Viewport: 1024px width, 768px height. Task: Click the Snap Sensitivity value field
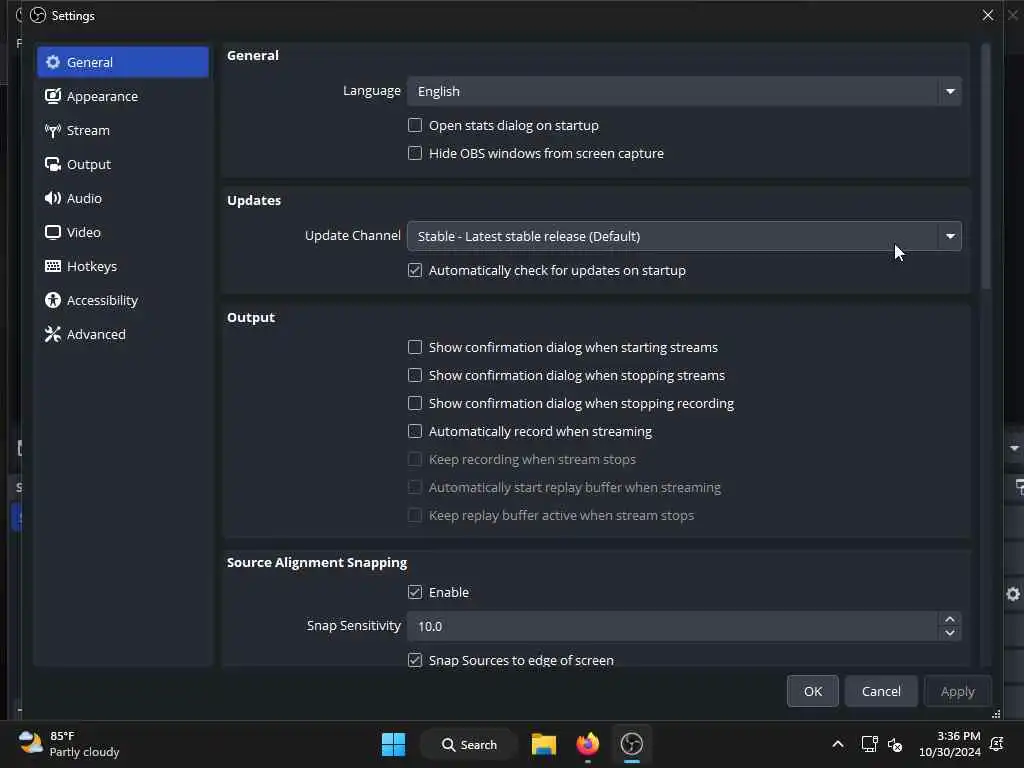point(673,626)
